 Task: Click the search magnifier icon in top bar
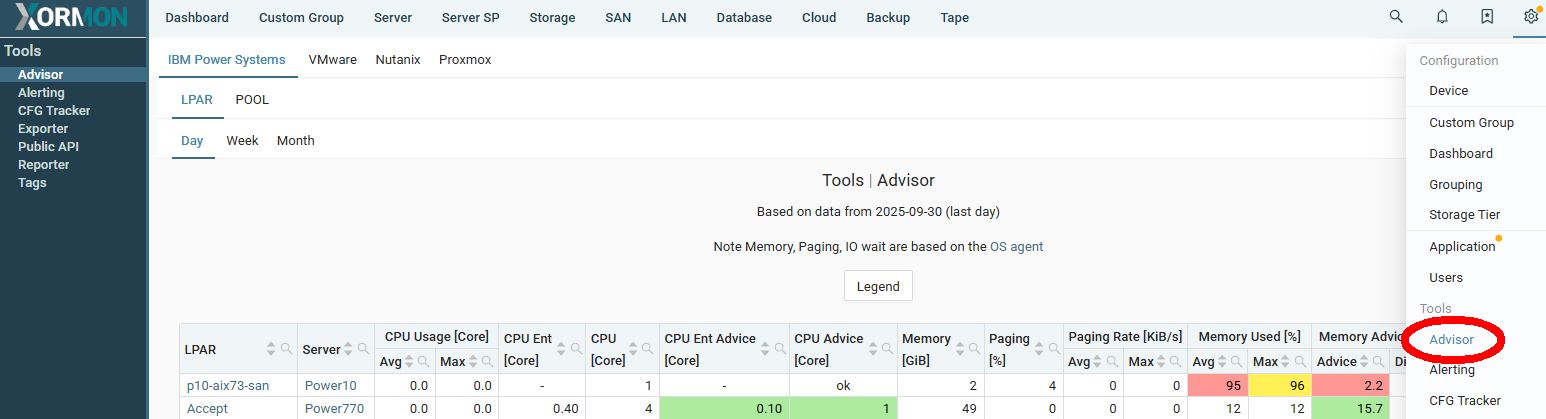click(1396, 17)
